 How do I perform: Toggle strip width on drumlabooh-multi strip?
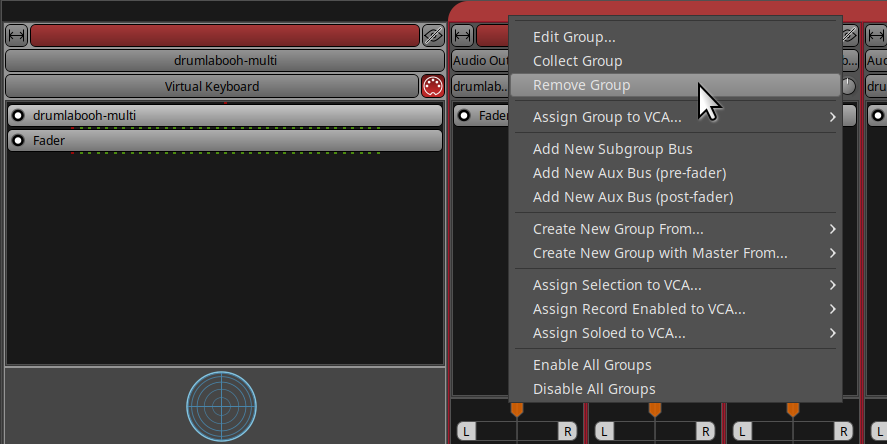(x=17, y=35)
